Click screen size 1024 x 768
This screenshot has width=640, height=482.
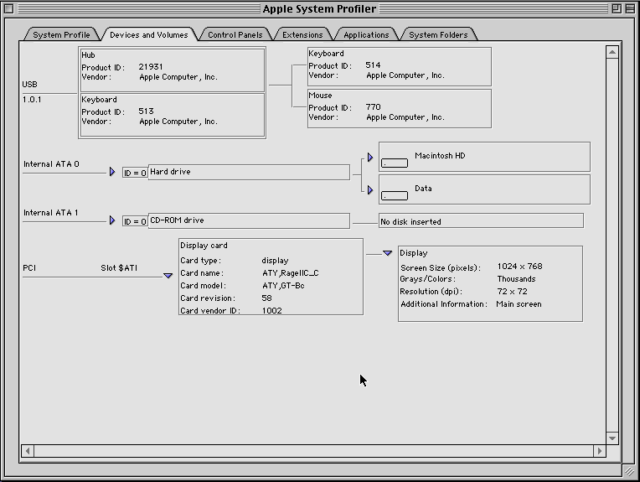[520, 266]
